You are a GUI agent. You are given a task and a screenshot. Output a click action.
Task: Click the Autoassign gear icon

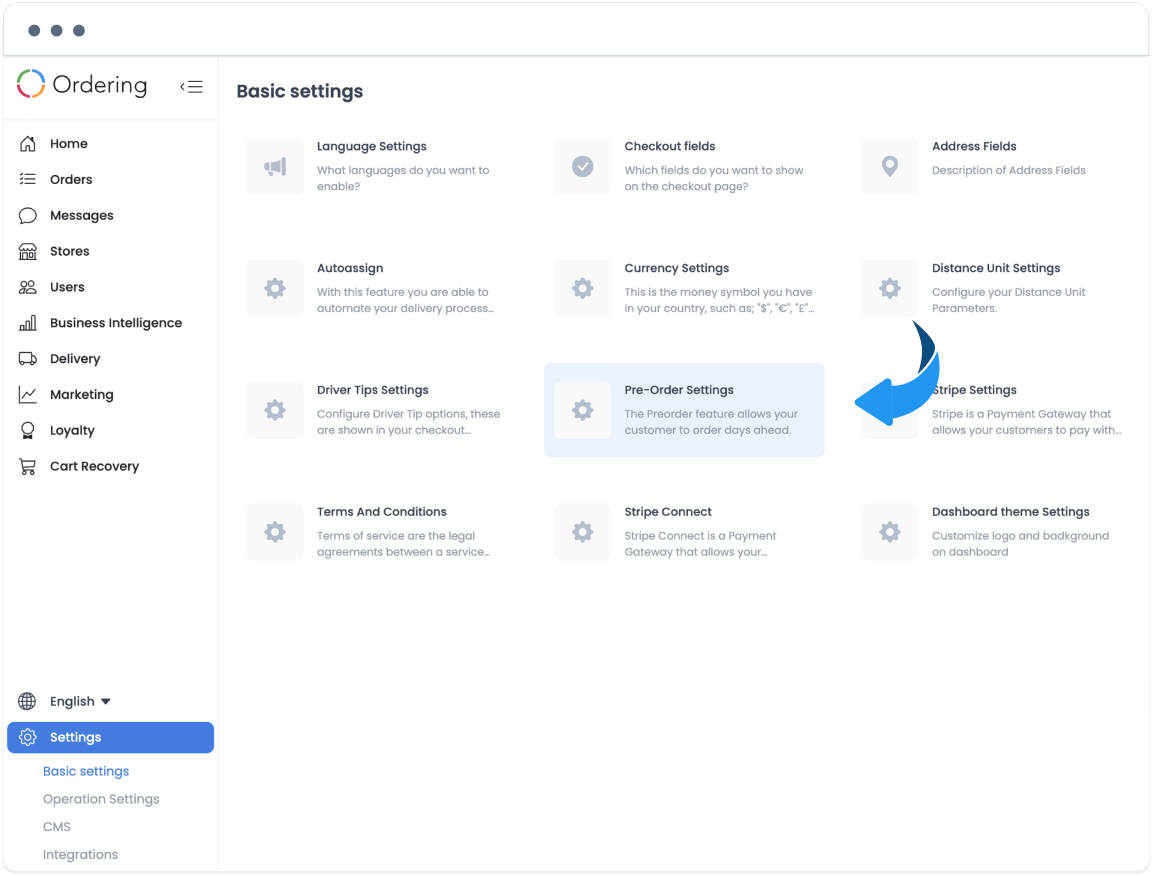click(x=275, y=288)
